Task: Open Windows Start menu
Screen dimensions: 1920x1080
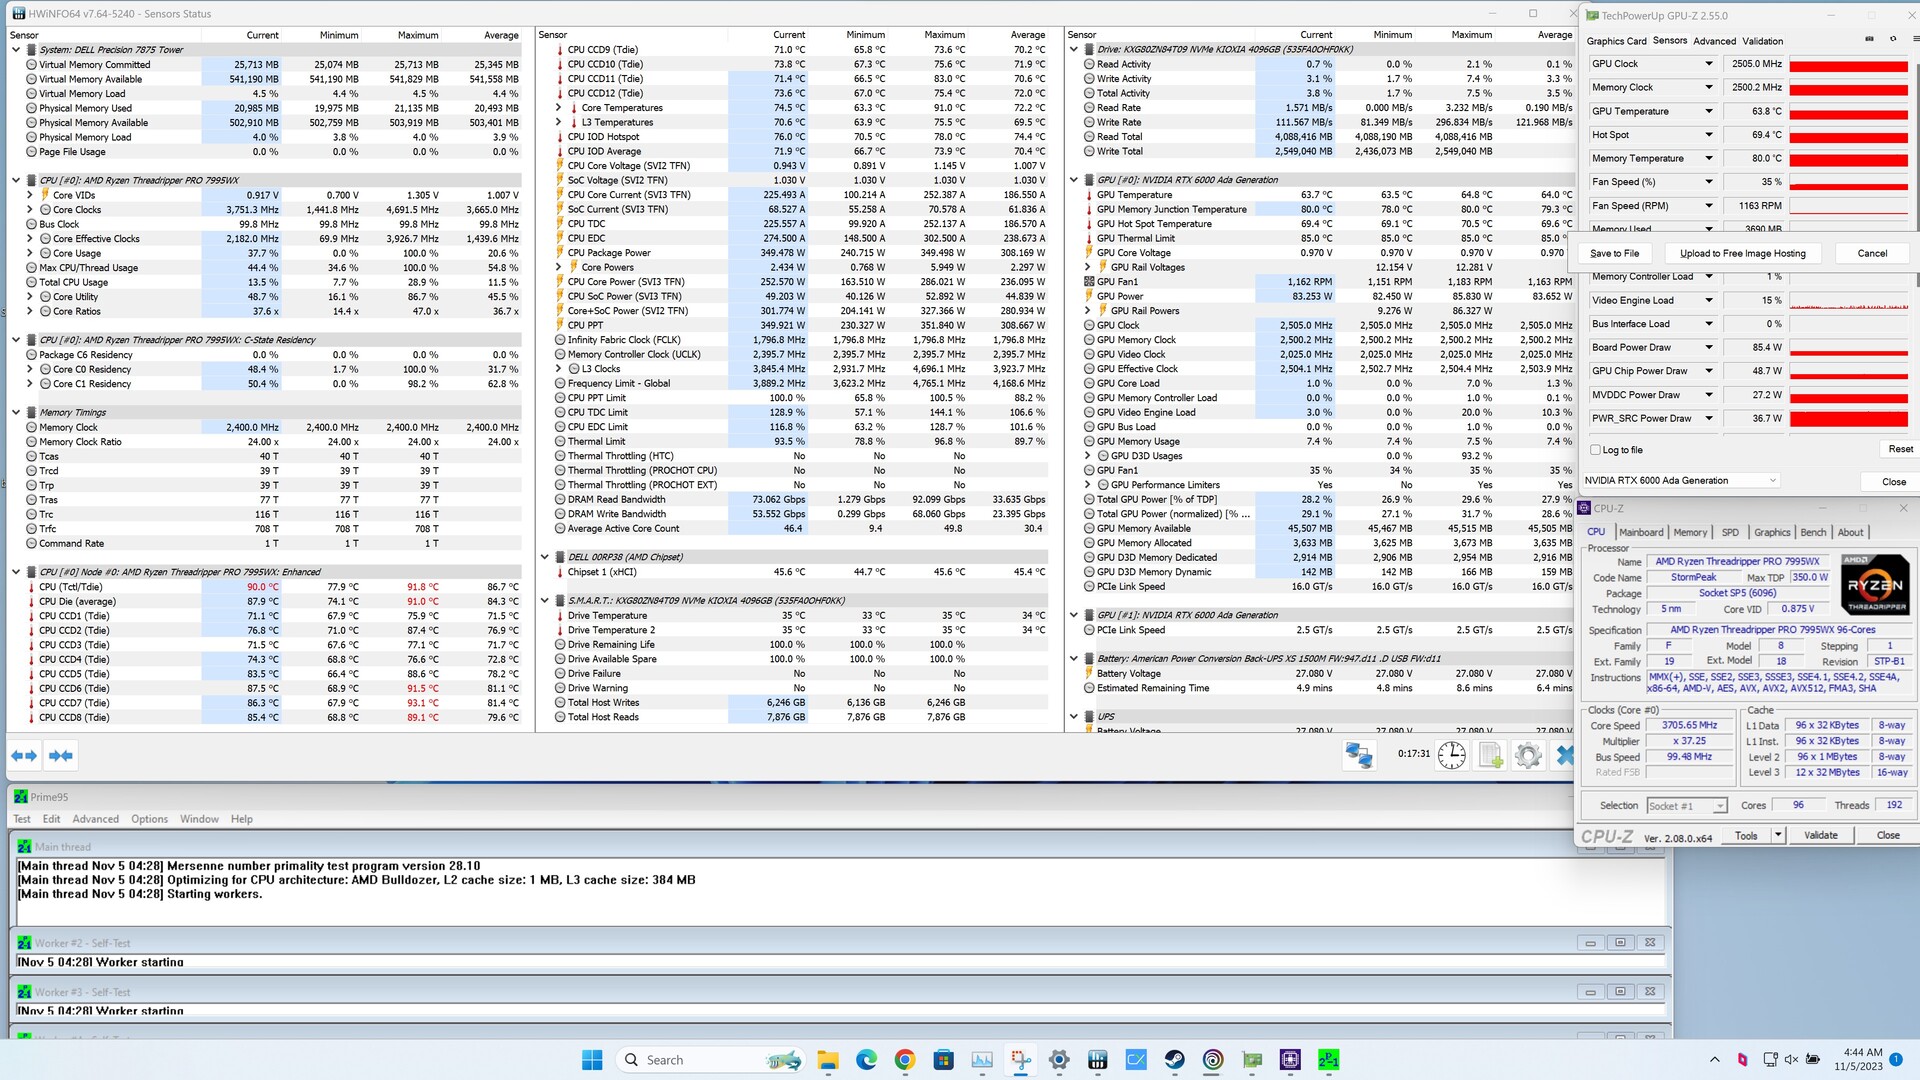Action: pyautogui.click(x=592, y=1060)
